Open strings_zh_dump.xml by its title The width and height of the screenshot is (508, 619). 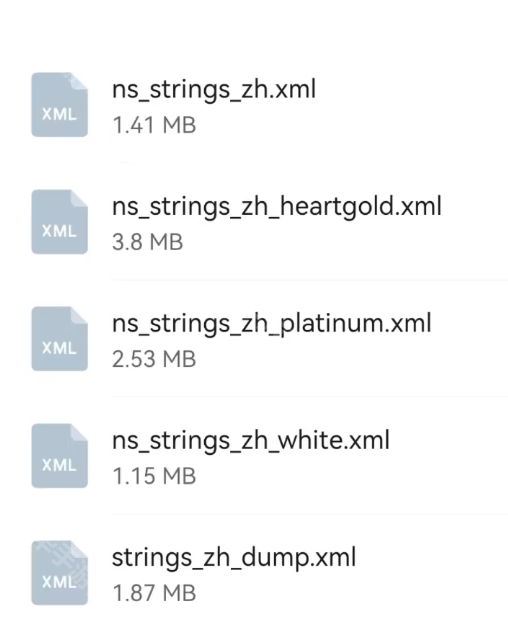(x=234, y=558)
